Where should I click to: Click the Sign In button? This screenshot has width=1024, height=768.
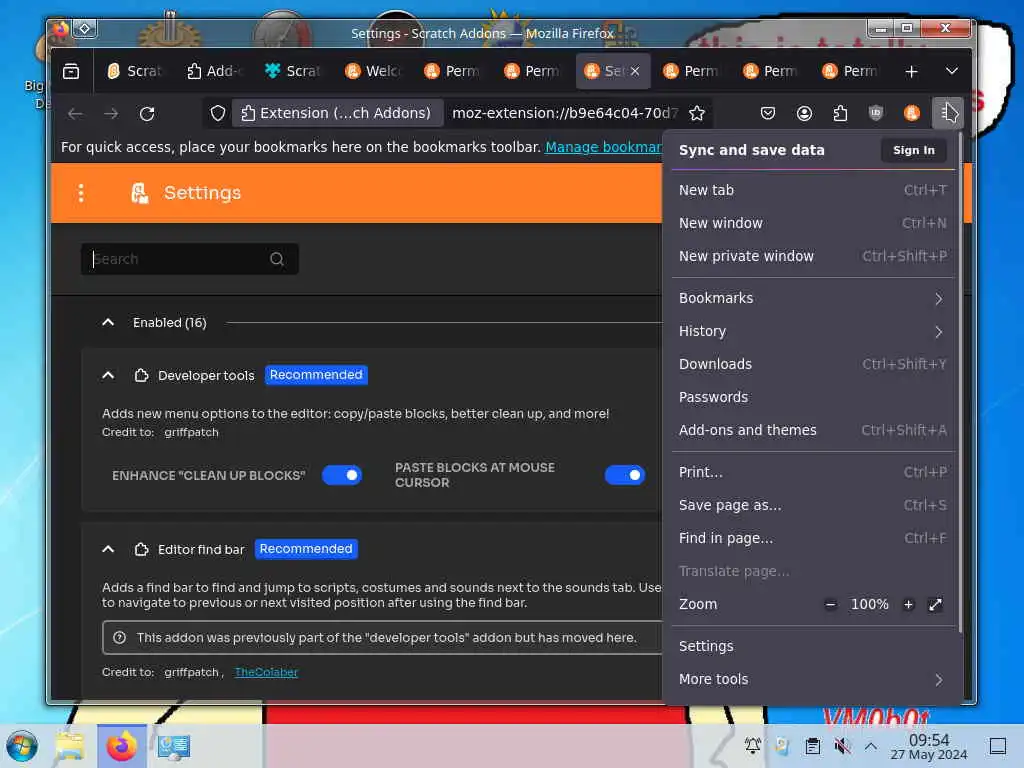914,150
